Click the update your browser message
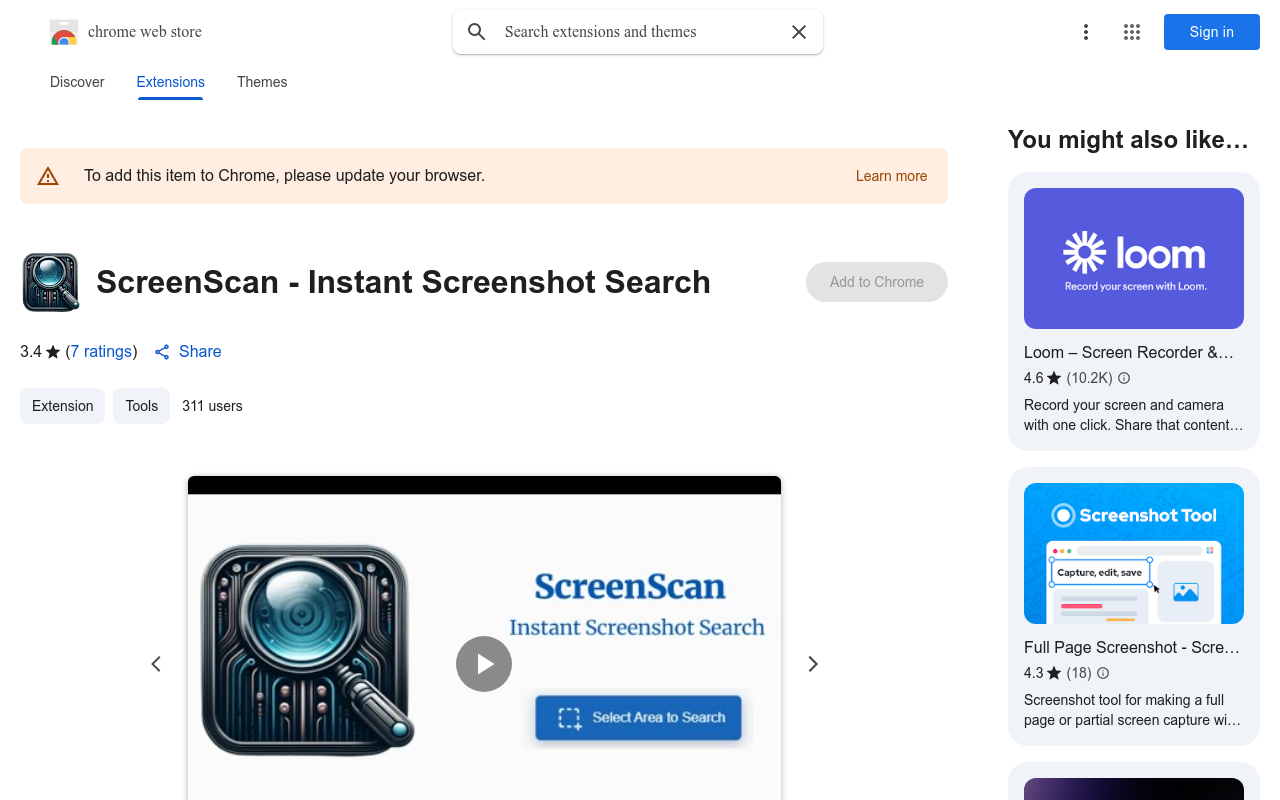 click(284, 176)
